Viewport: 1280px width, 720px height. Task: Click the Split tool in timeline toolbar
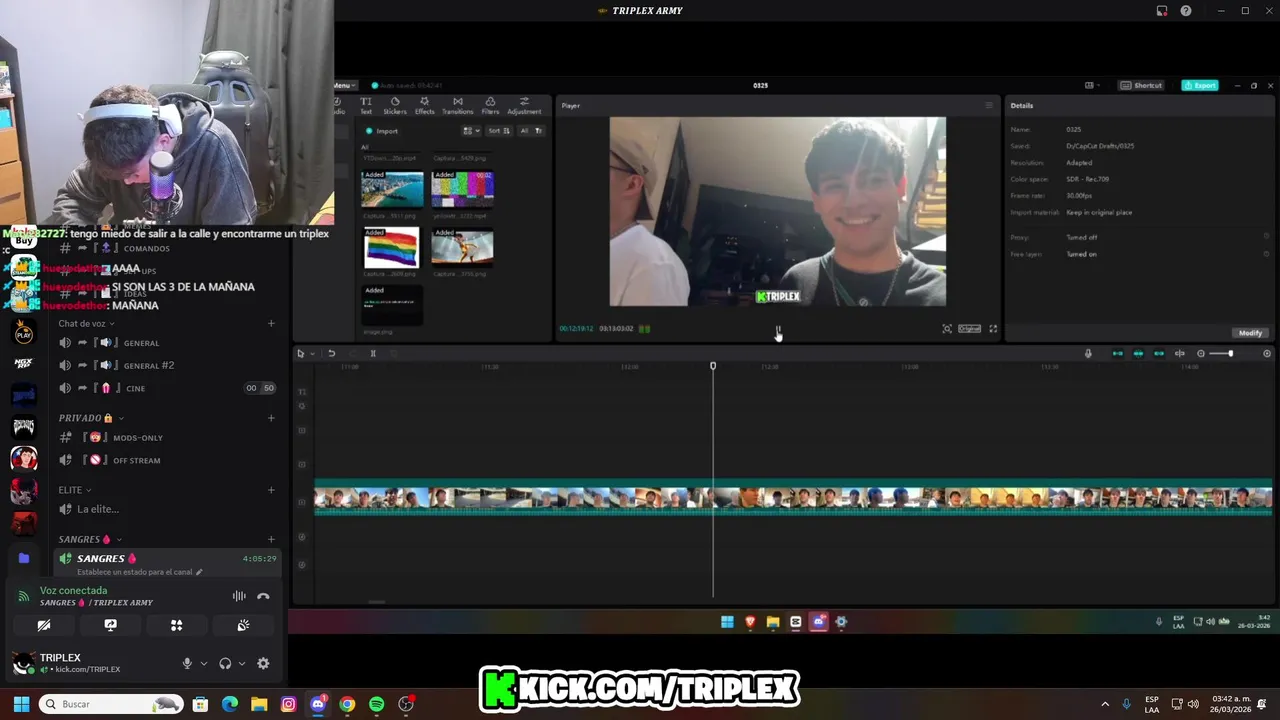[373, 353]
